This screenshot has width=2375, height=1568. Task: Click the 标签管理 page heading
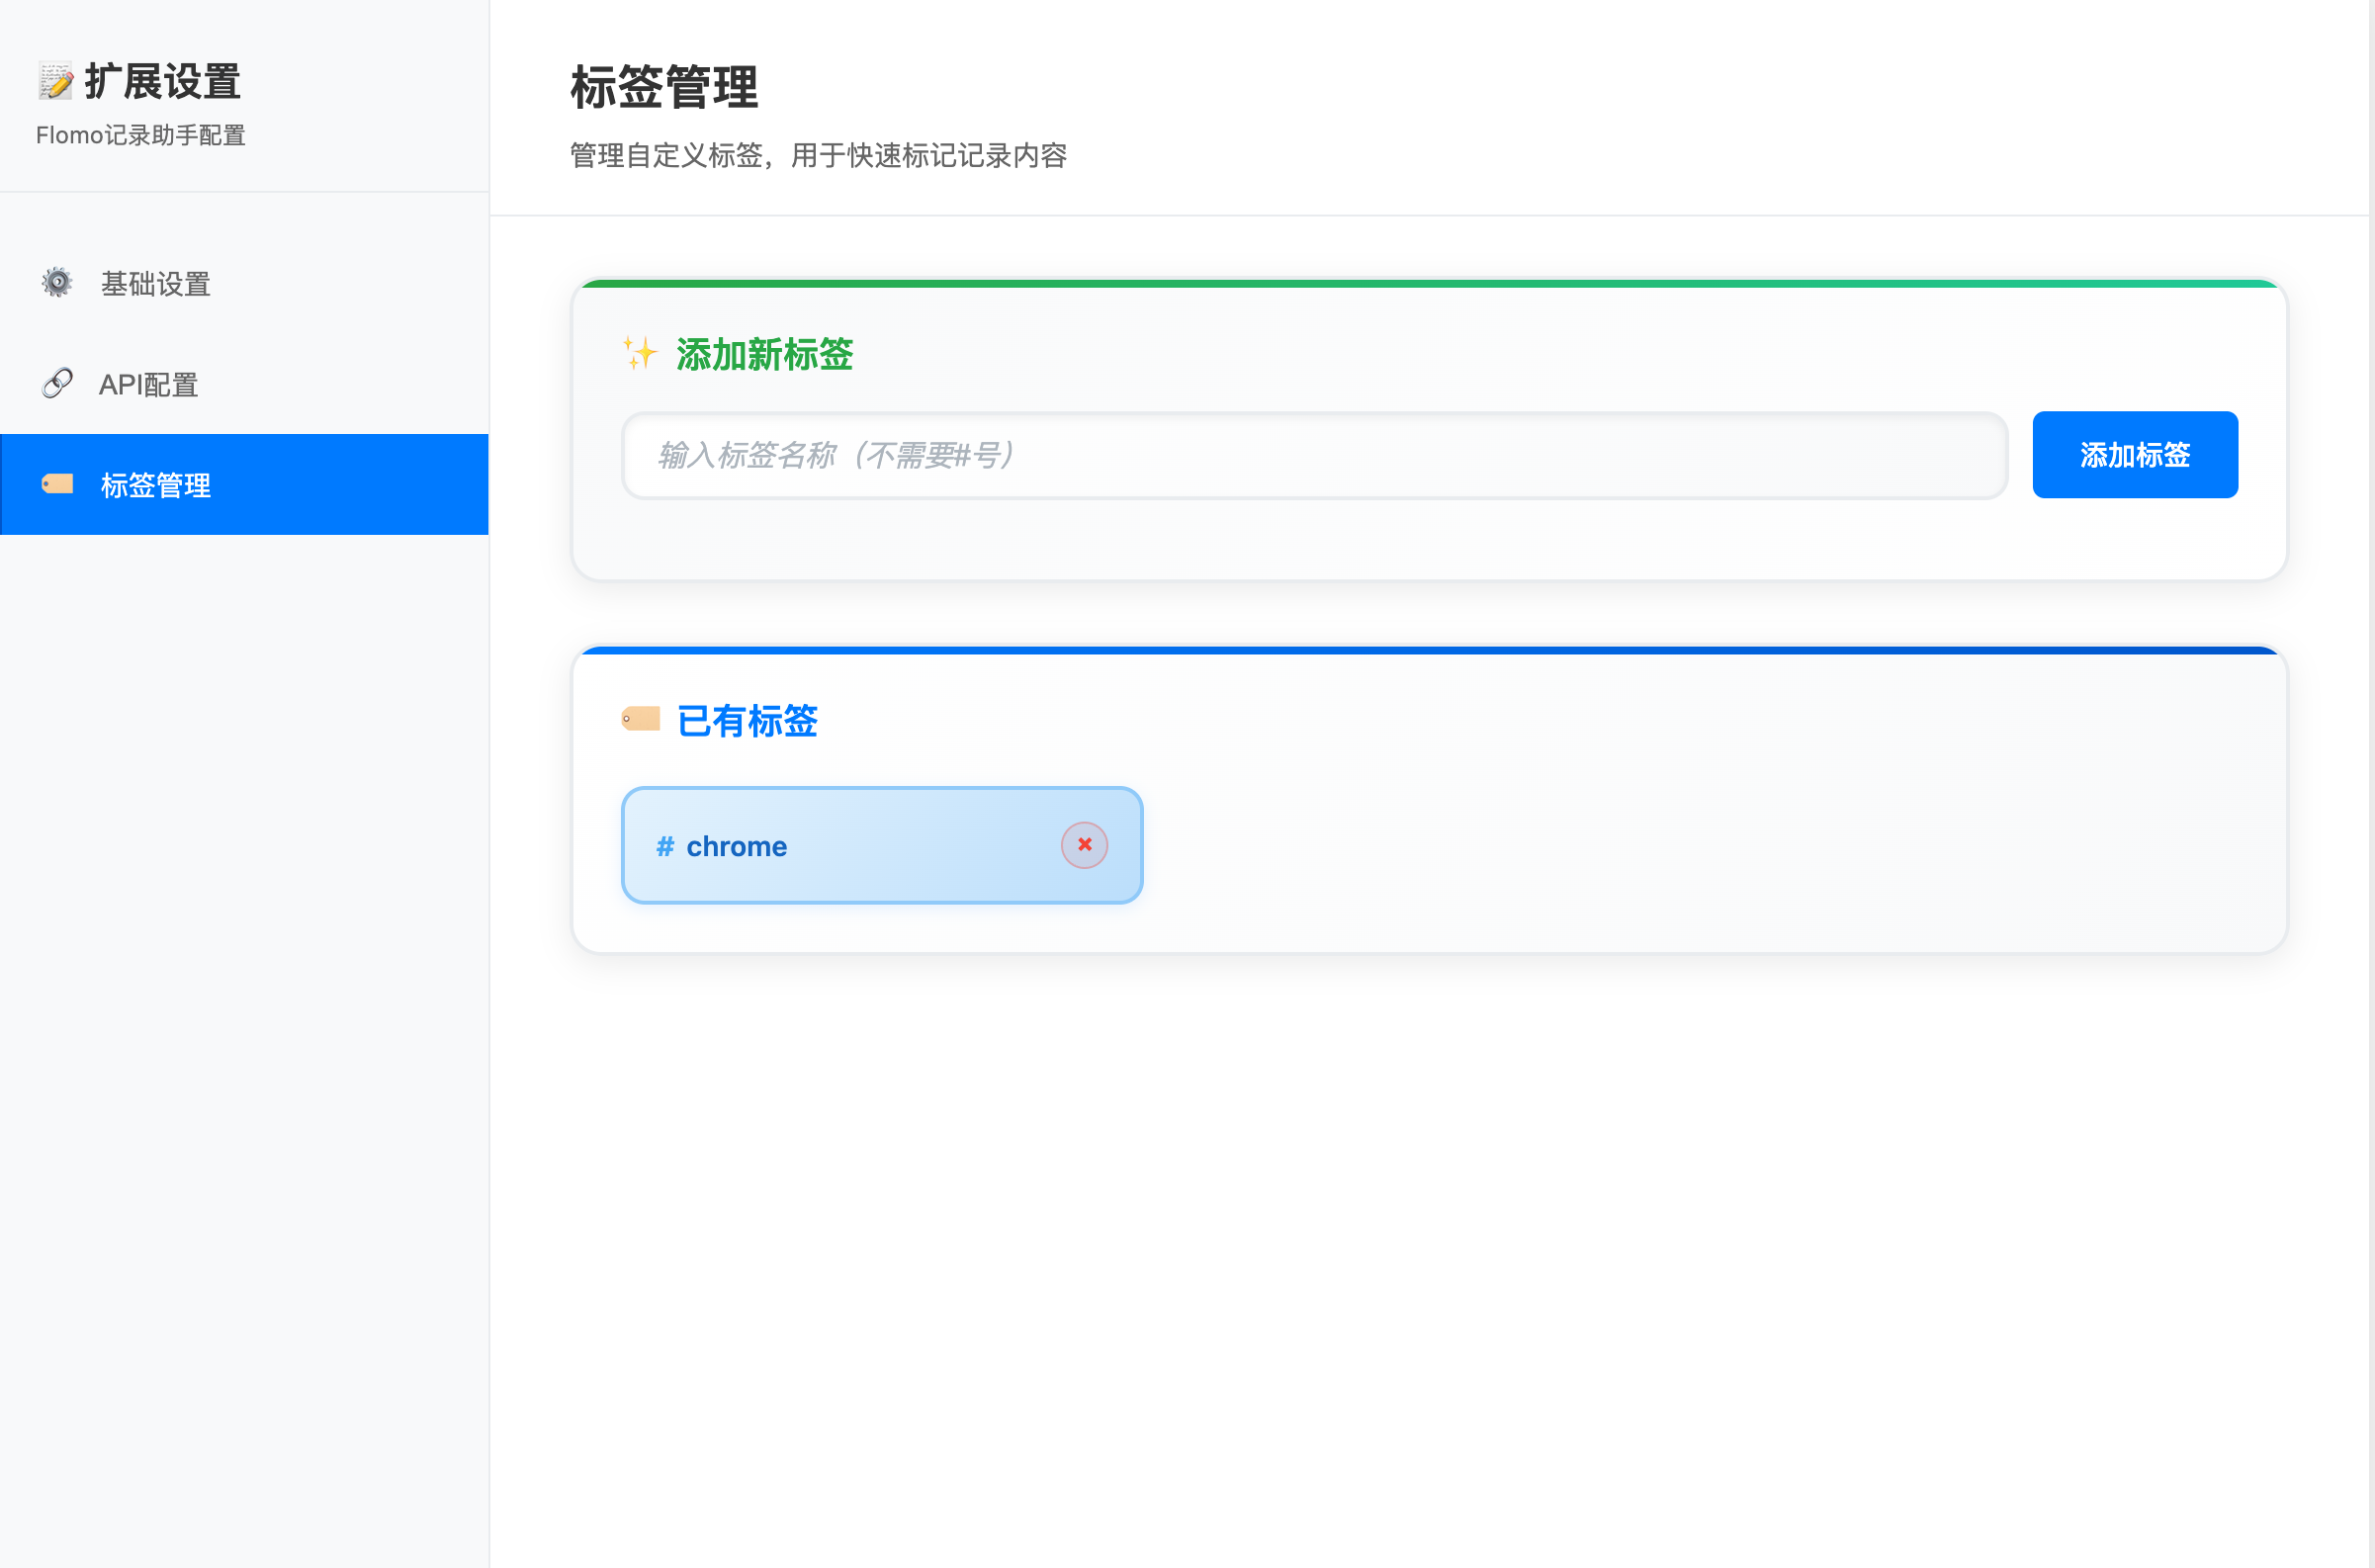point(664,87)
